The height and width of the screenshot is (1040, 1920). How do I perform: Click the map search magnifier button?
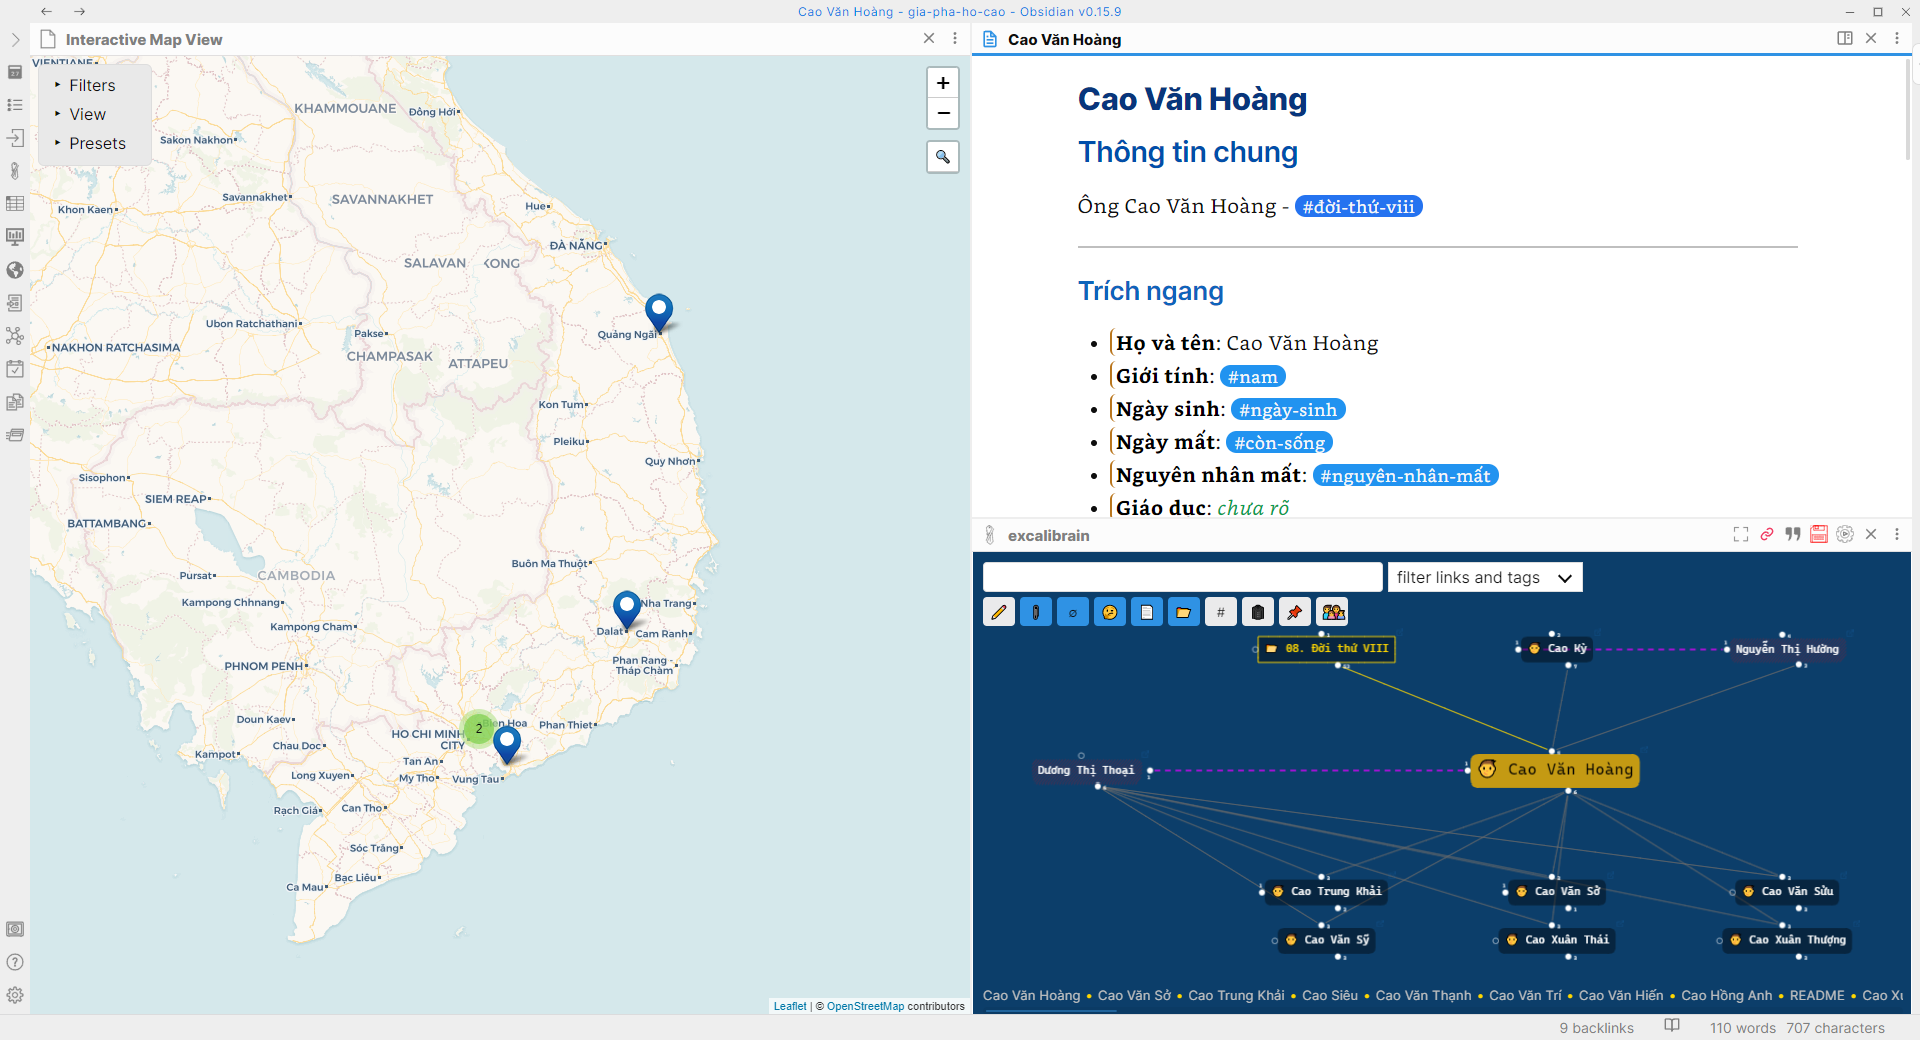pyautogui.click(x=942, y=157)
